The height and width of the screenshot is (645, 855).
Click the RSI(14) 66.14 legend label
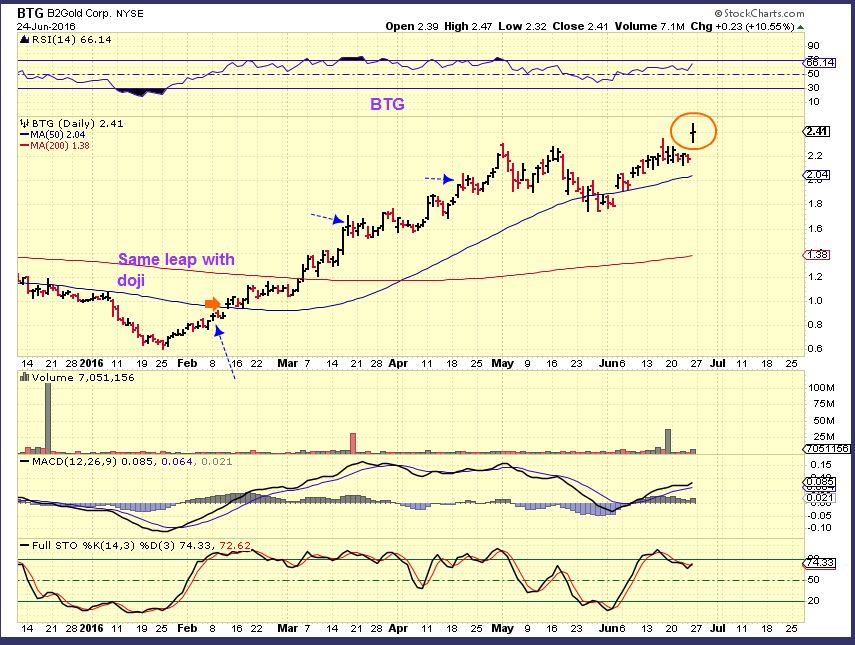coord(71,39)
